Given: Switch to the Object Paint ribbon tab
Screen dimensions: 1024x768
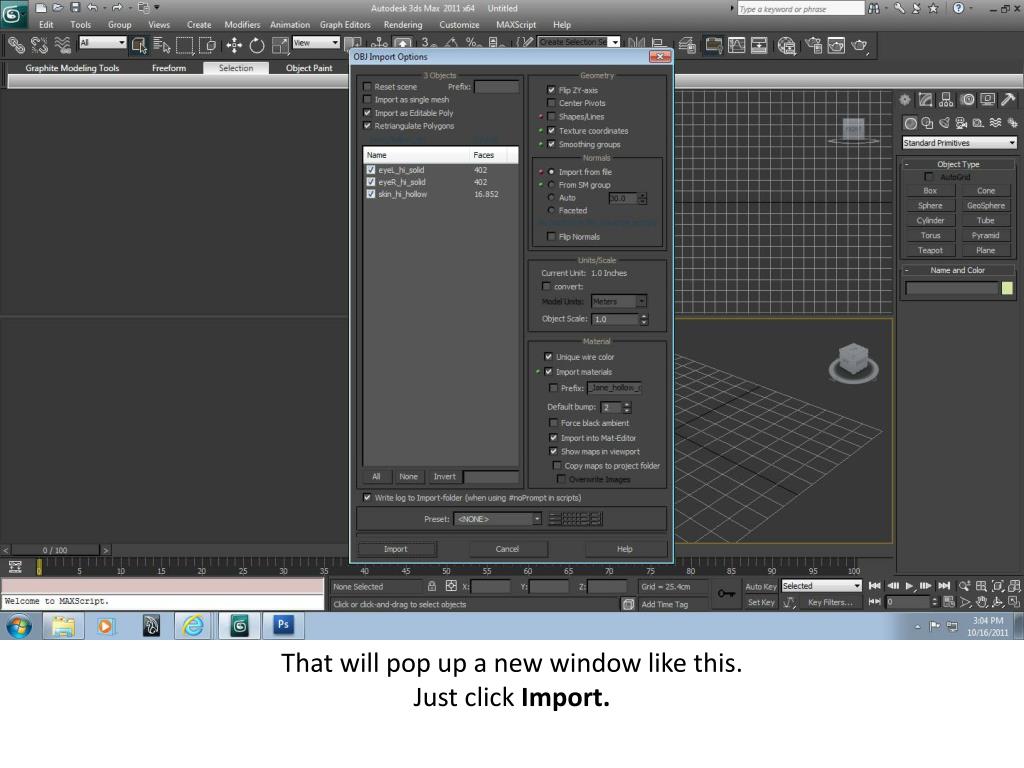Looking at the screenshot, I should [x=309, y=68].
